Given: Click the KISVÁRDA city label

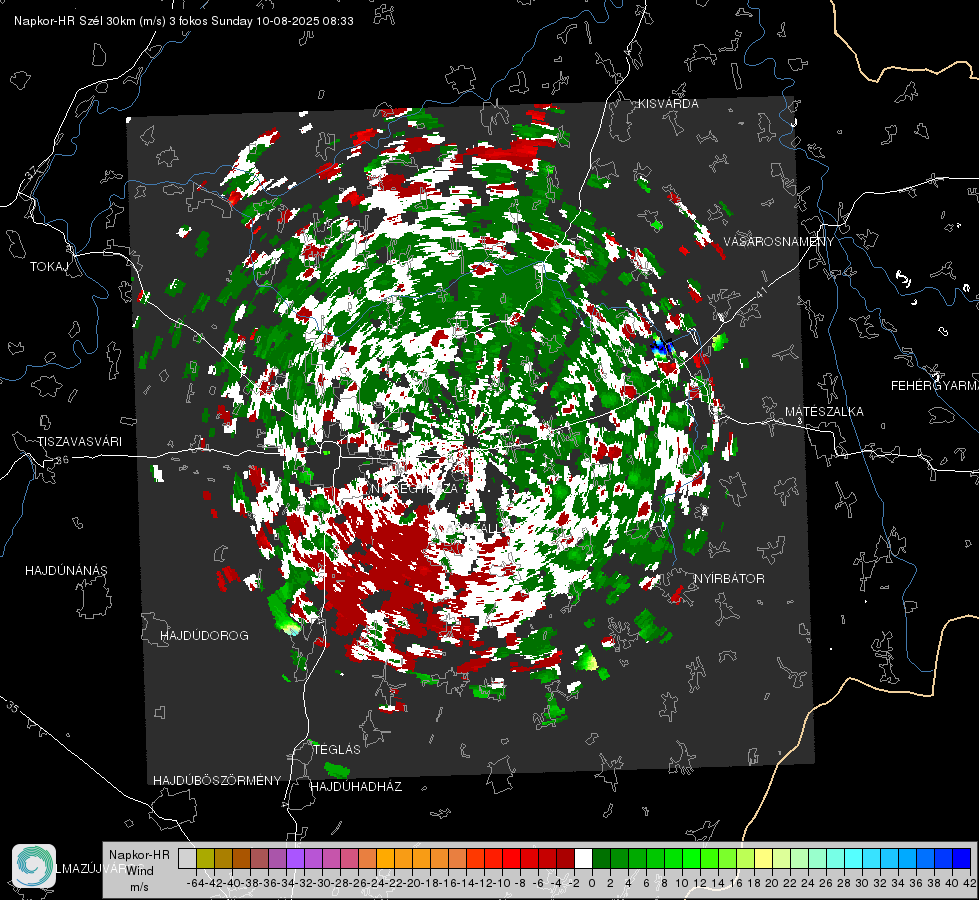Looking at the screenshot, I should [668, 104].
